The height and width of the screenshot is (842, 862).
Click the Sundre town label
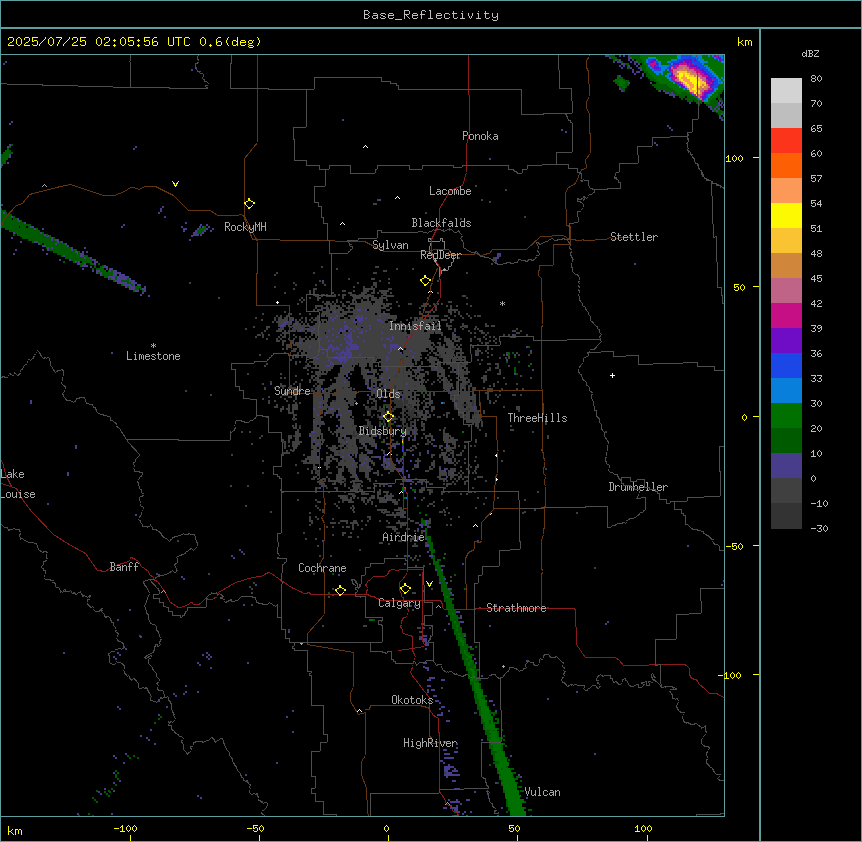(292, 391)
